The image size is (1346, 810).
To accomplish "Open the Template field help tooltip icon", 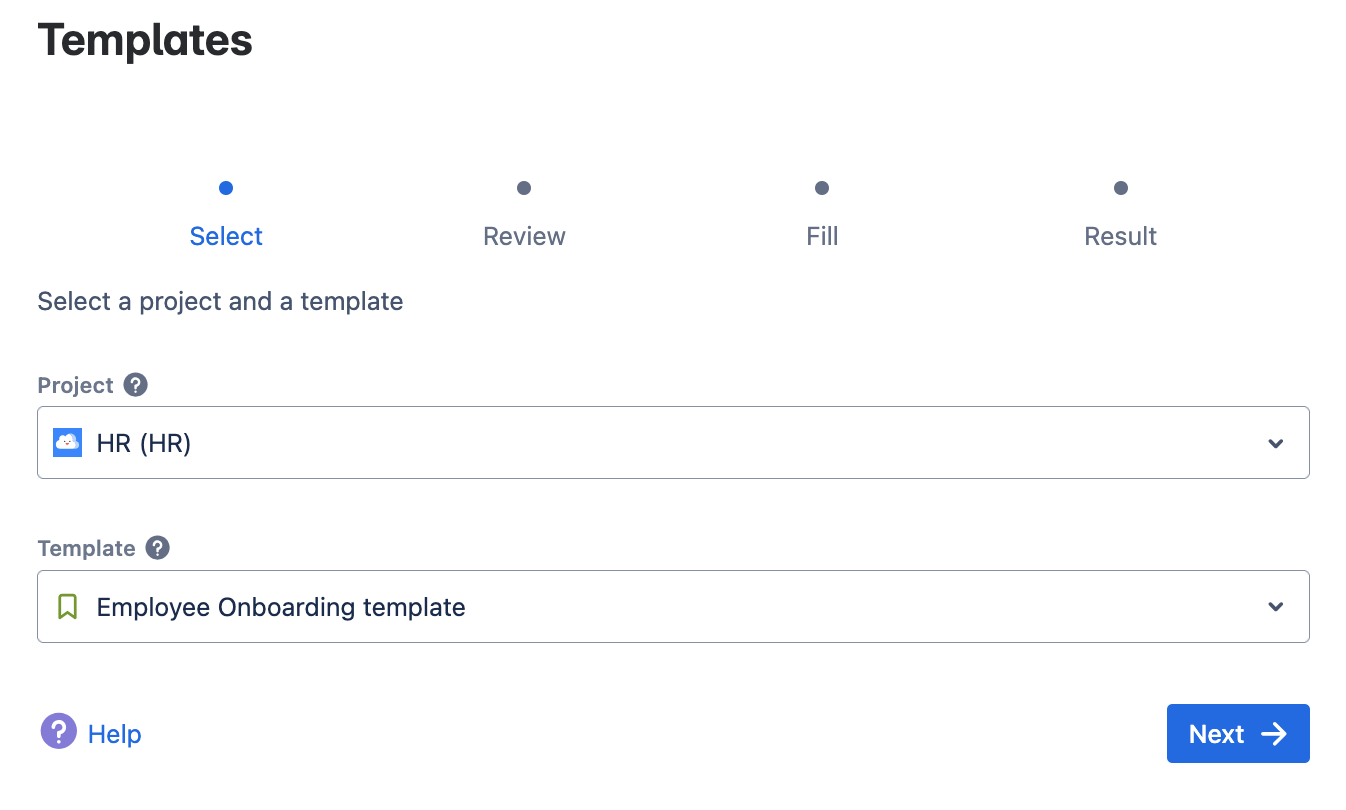I will point(158,548).
